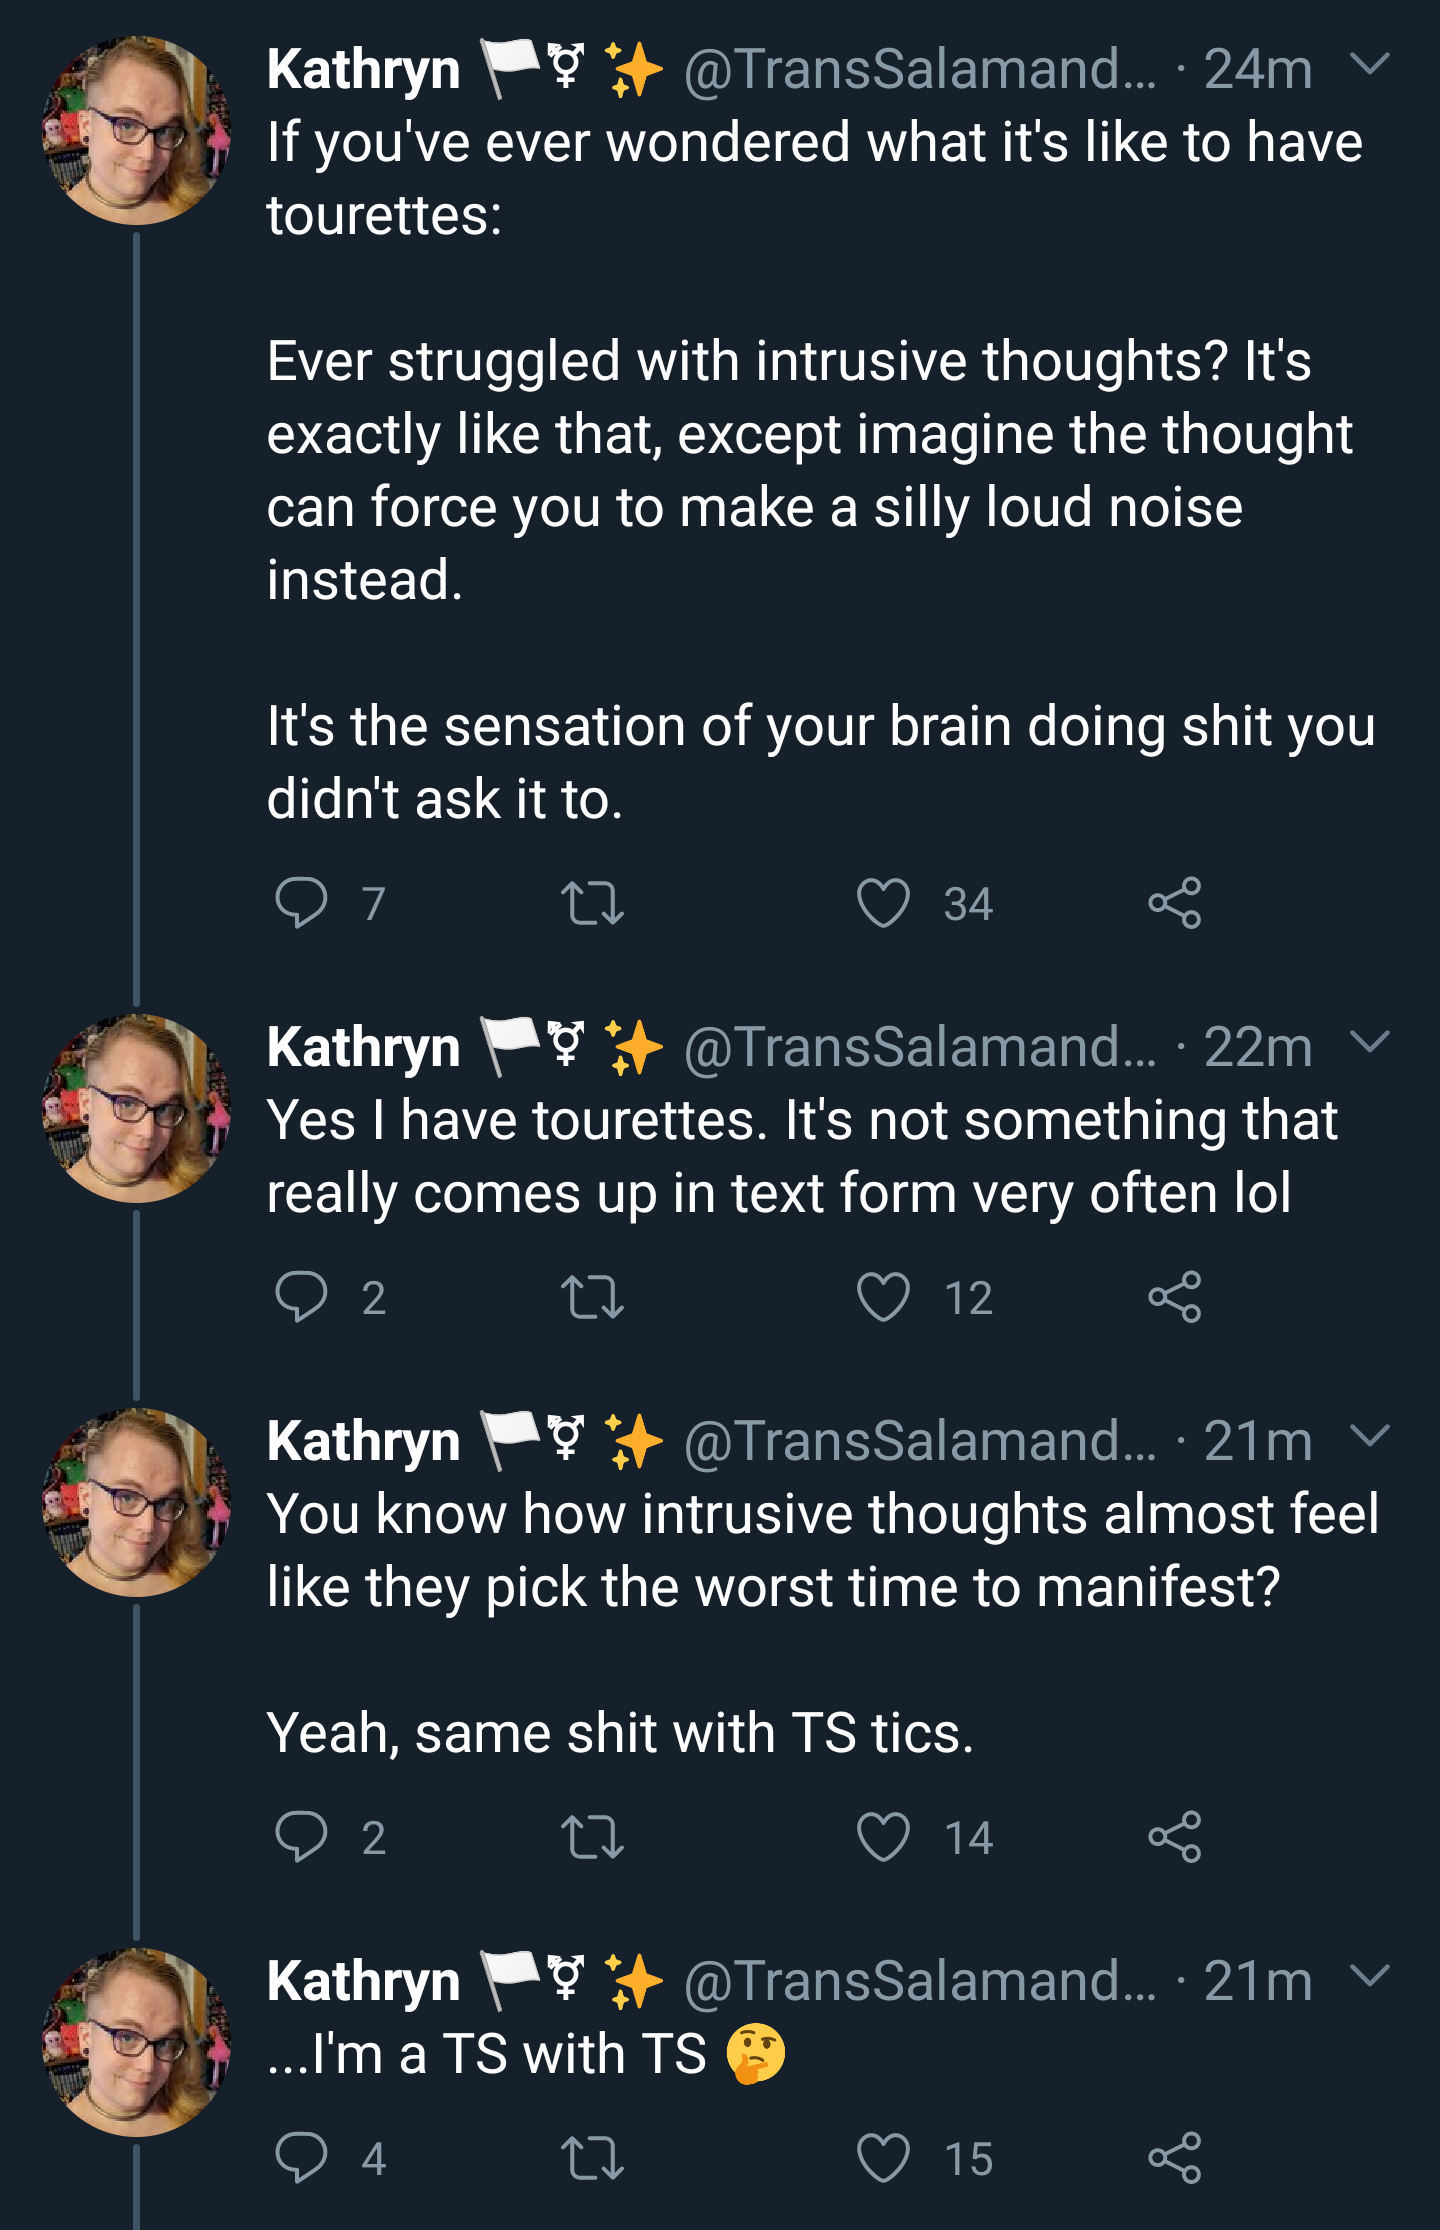Like the tweet with 12 likes
The width and height of the screenshot is (1440, 2230).
[x=884, y=1297]
